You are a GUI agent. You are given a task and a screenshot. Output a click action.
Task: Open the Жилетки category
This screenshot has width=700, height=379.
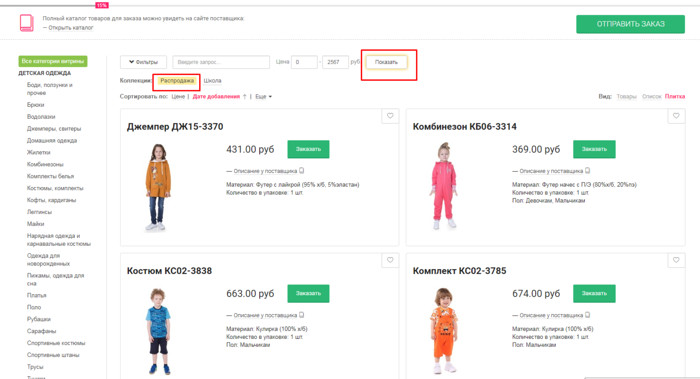tap(38, 153)
